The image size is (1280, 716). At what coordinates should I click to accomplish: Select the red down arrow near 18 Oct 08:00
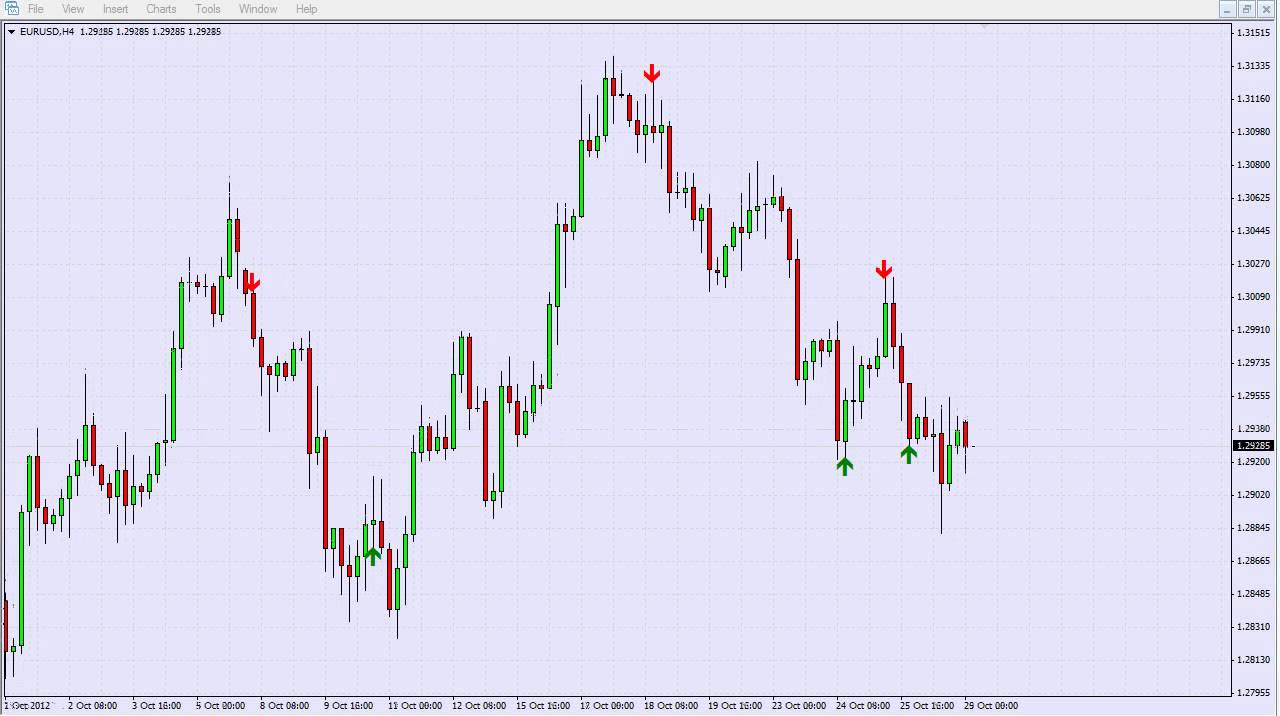(x=652, y=73)
